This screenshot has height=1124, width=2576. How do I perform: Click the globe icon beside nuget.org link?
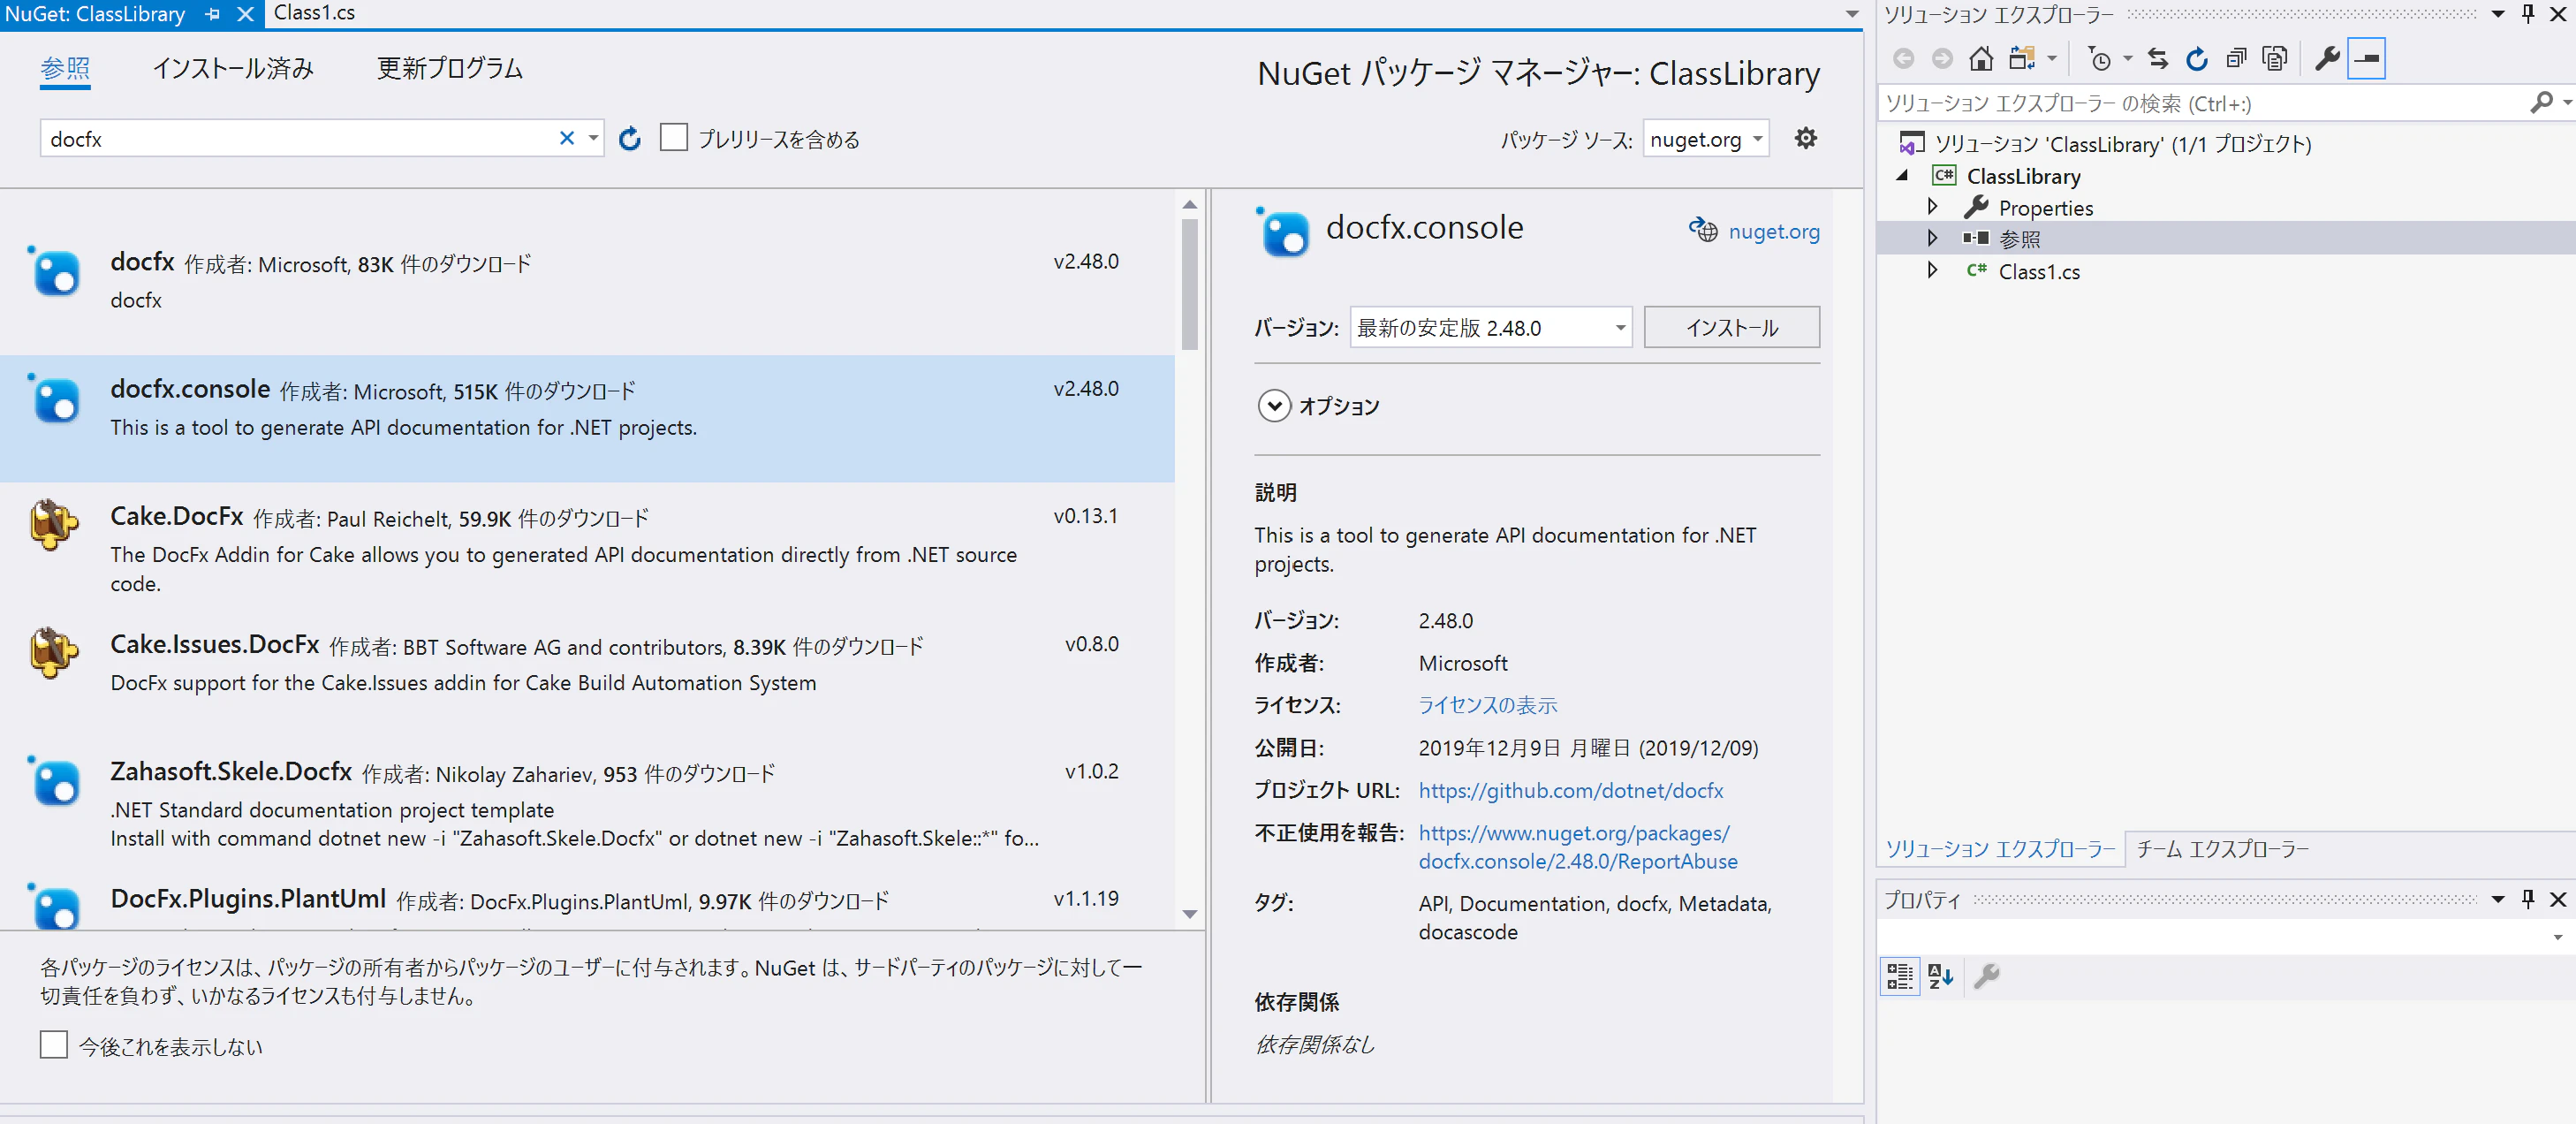(1702, 229)
